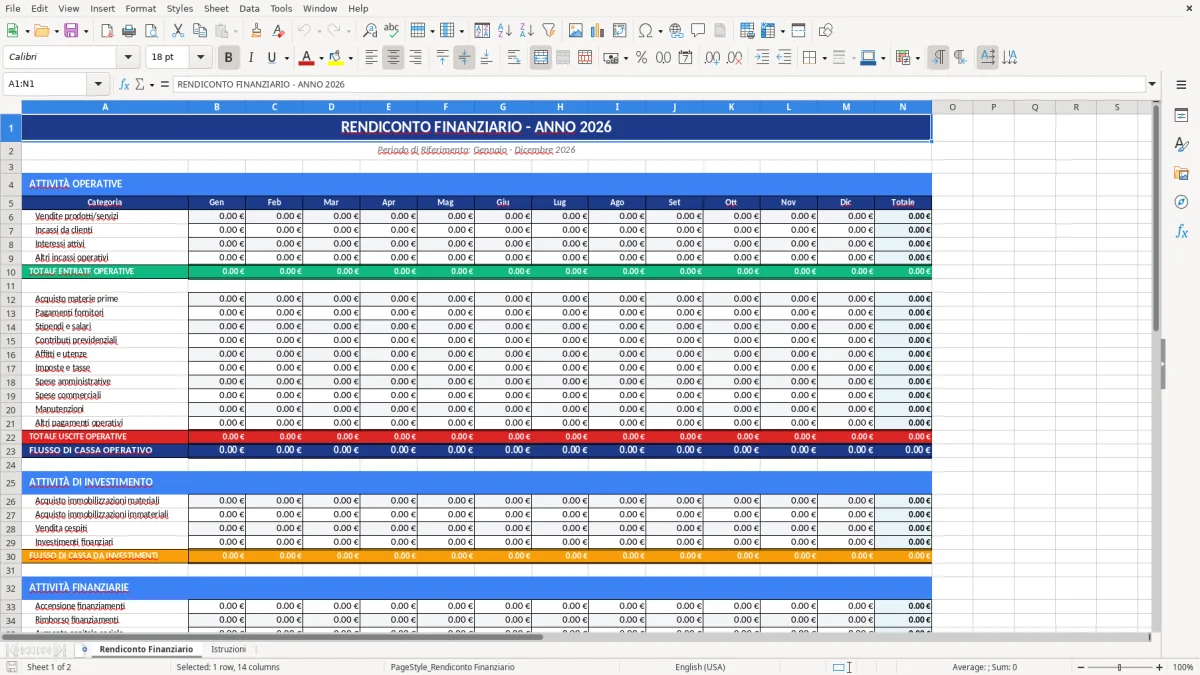The height and width of the screenshot is (675, 1200).
Task: Click the AutoFilter funnel icon
Action: (549, 31)
